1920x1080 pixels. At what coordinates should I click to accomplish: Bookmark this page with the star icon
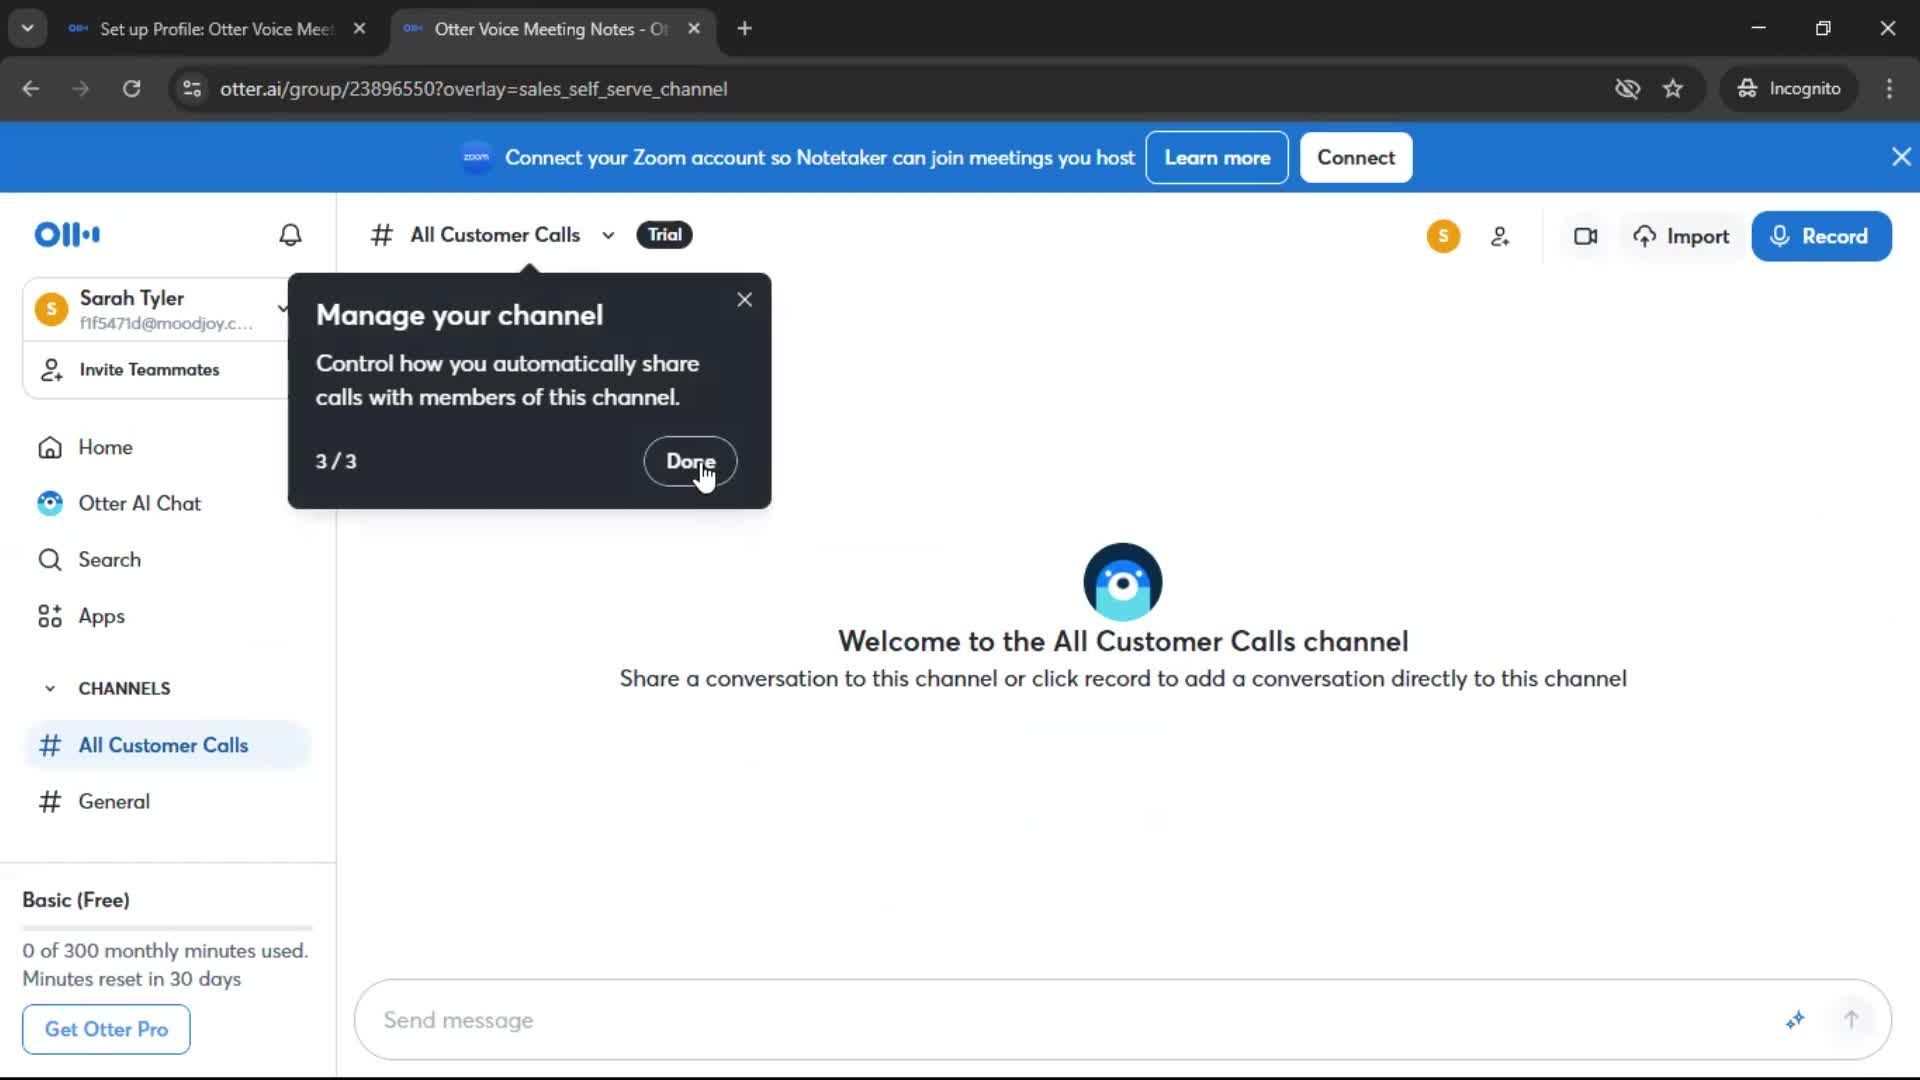(x=1673, y=89)
